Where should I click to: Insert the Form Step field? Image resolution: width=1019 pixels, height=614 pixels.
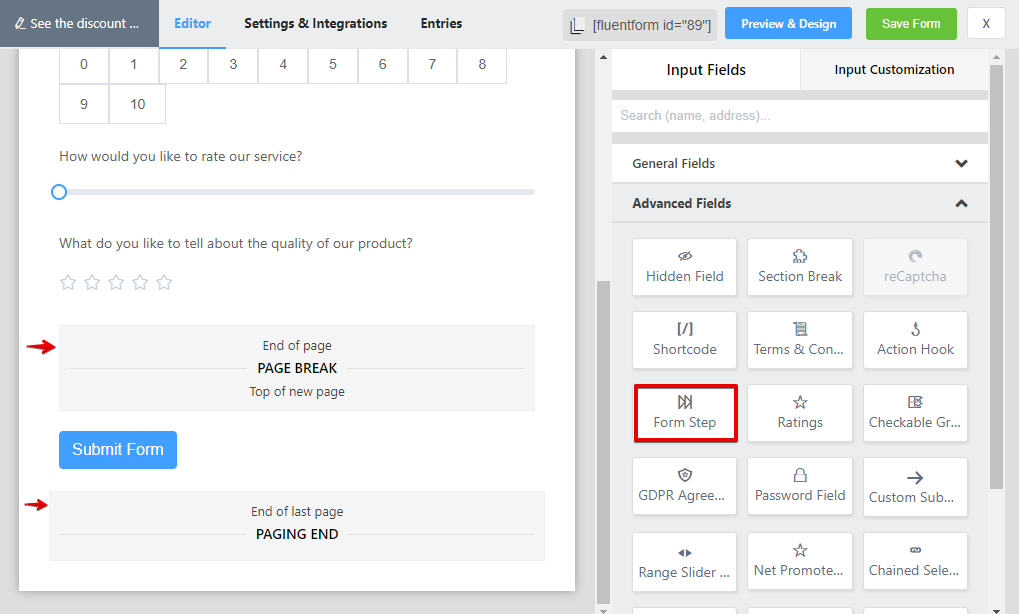click(685, 413)
